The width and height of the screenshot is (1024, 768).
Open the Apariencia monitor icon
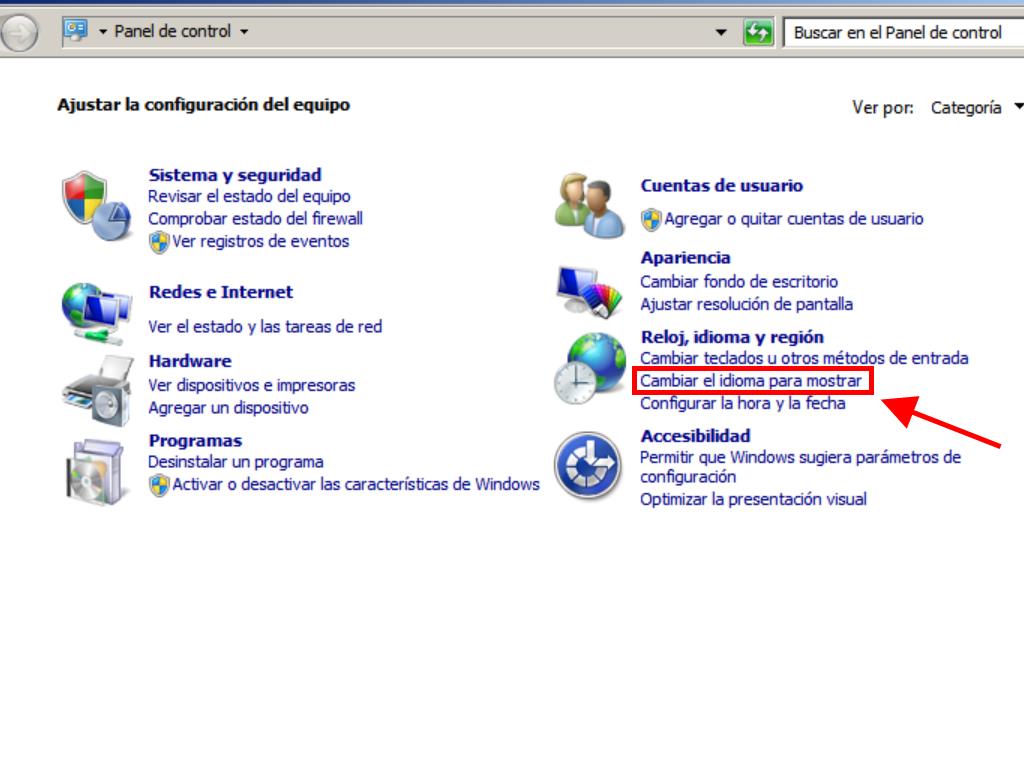tap(589, 289)
